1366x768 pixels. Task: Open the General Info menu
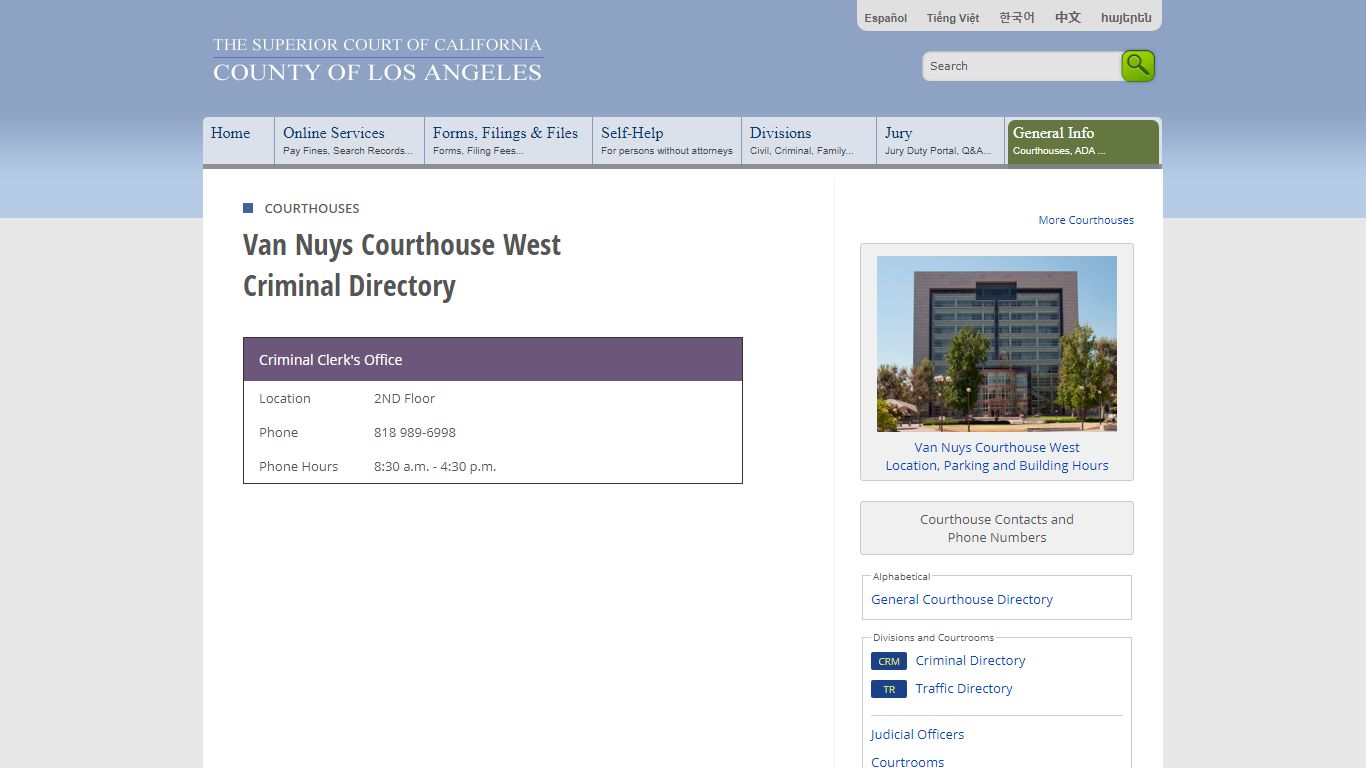[x=1083, y=141]
